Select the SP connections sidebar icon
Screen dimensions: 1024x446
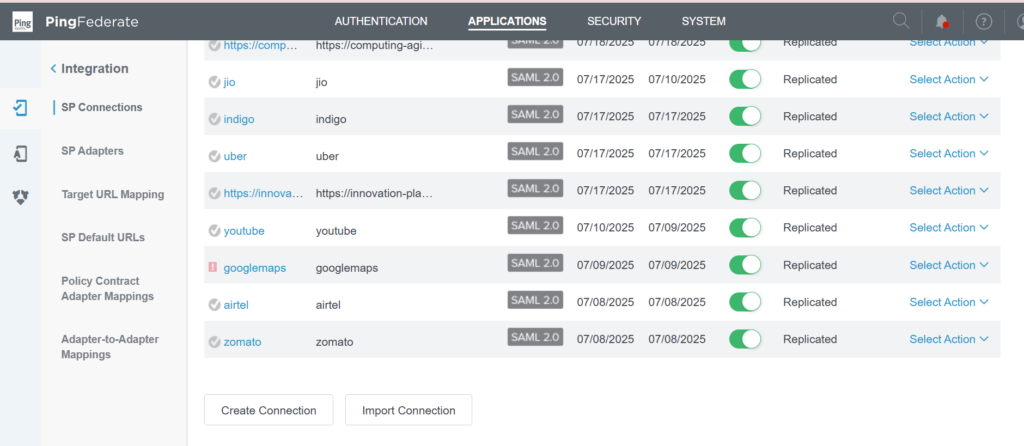pyautogui.click(x=20, y=108)
